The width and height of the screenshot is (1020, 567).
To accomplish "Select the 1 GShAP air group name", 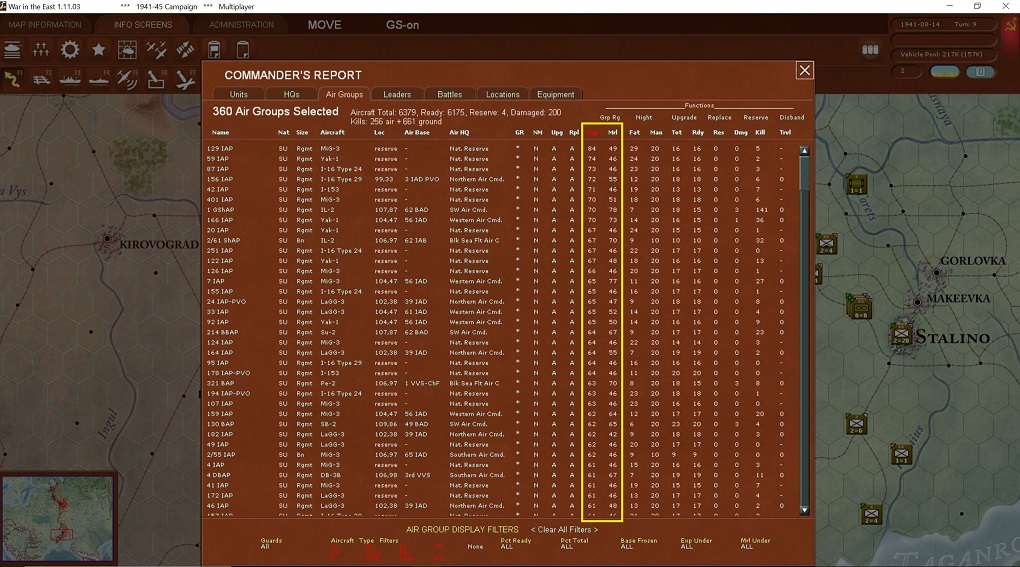I will 220,210.
